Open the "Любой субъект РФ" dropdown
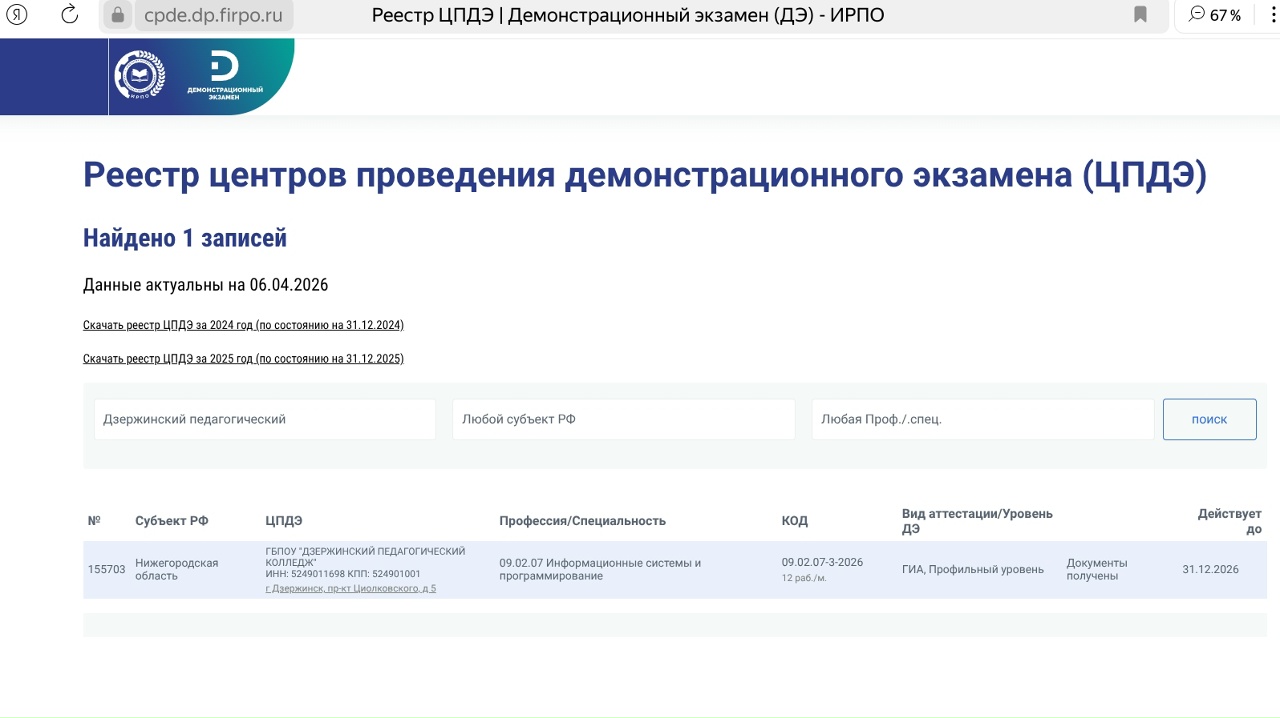The image size is (1280, 718). 623,420
